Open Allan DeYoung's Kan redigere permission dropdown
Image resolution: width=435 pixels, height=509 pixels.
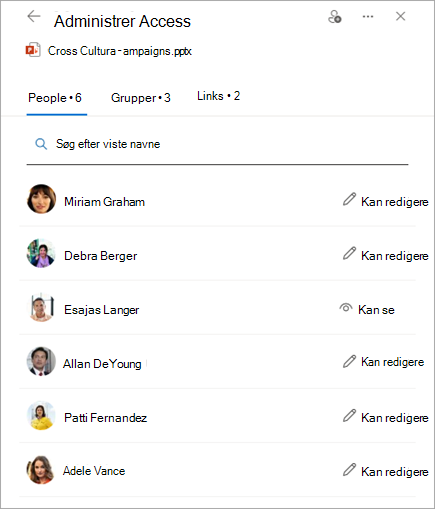click(x=383, y=362)
